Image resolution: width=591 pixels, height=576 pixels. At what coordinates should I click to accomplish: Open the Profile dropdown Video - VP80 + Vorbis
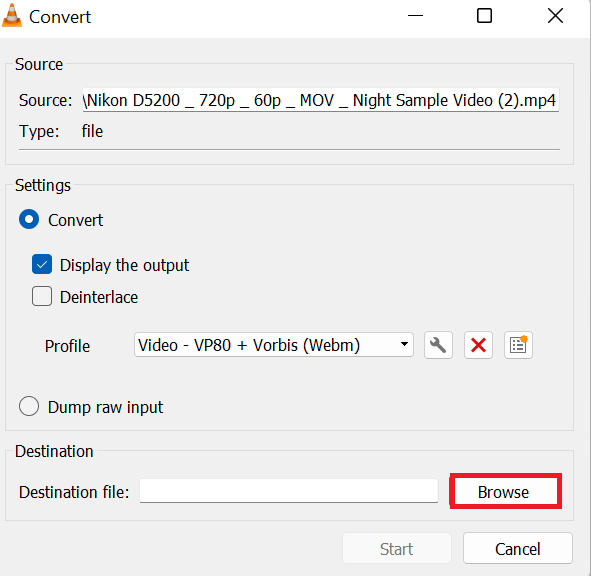coord(274,345)
